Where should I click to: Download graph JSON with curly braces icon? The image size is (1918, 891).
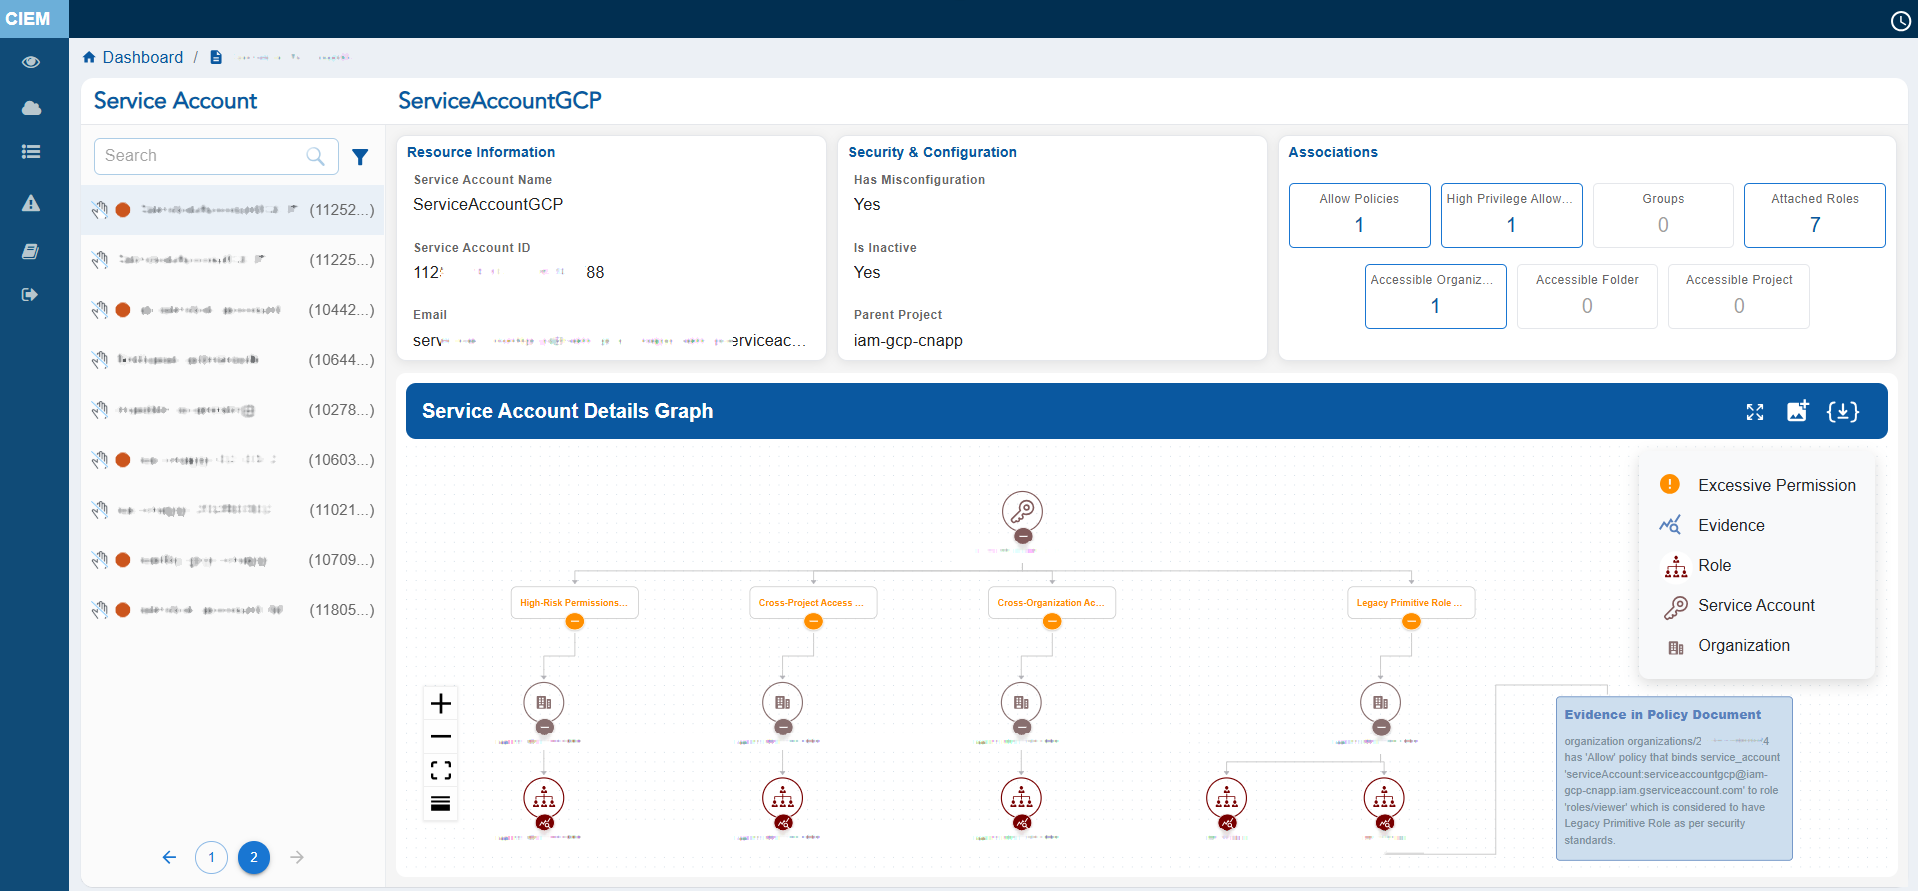tap(1842, 411)
